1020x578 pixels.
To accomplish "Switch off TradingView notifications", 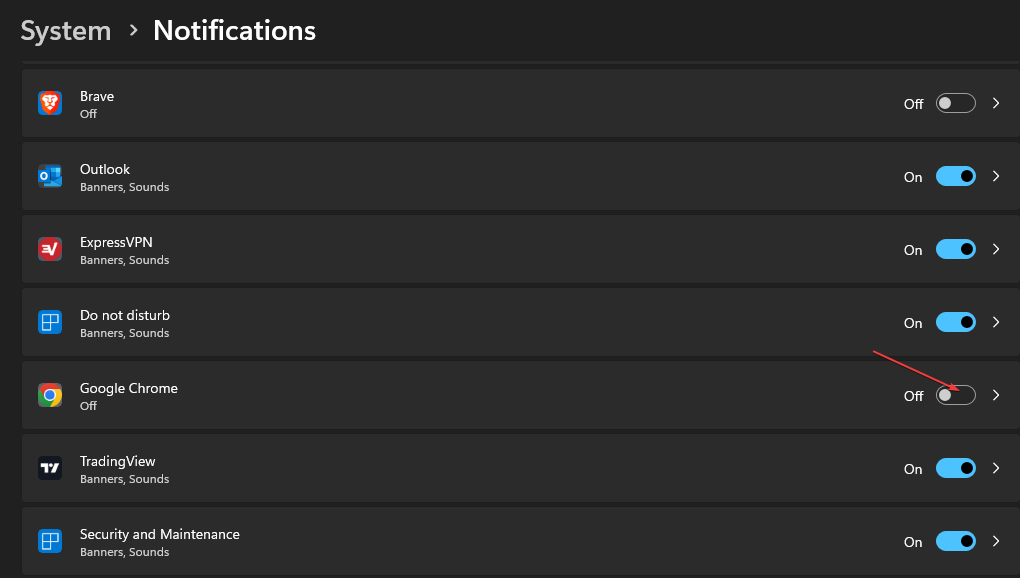I will [955, 468].
